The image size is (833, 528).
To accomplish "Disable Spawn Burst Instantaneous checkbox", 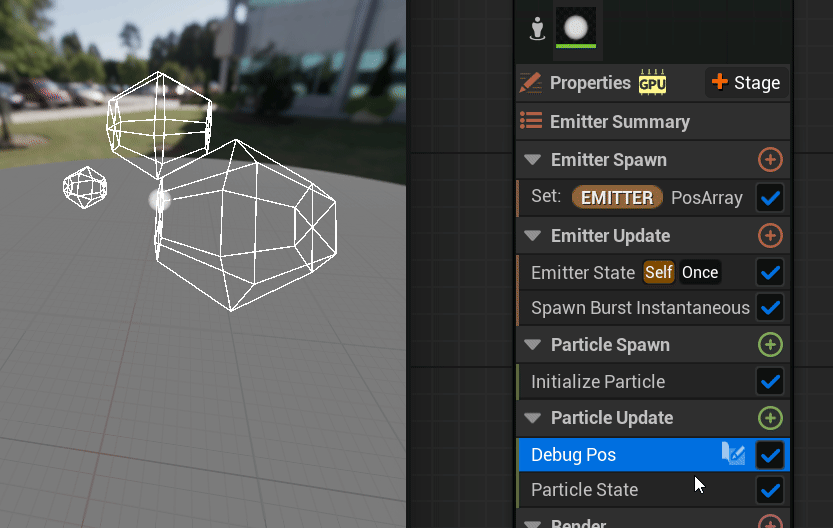I will [x=770, y=308].
